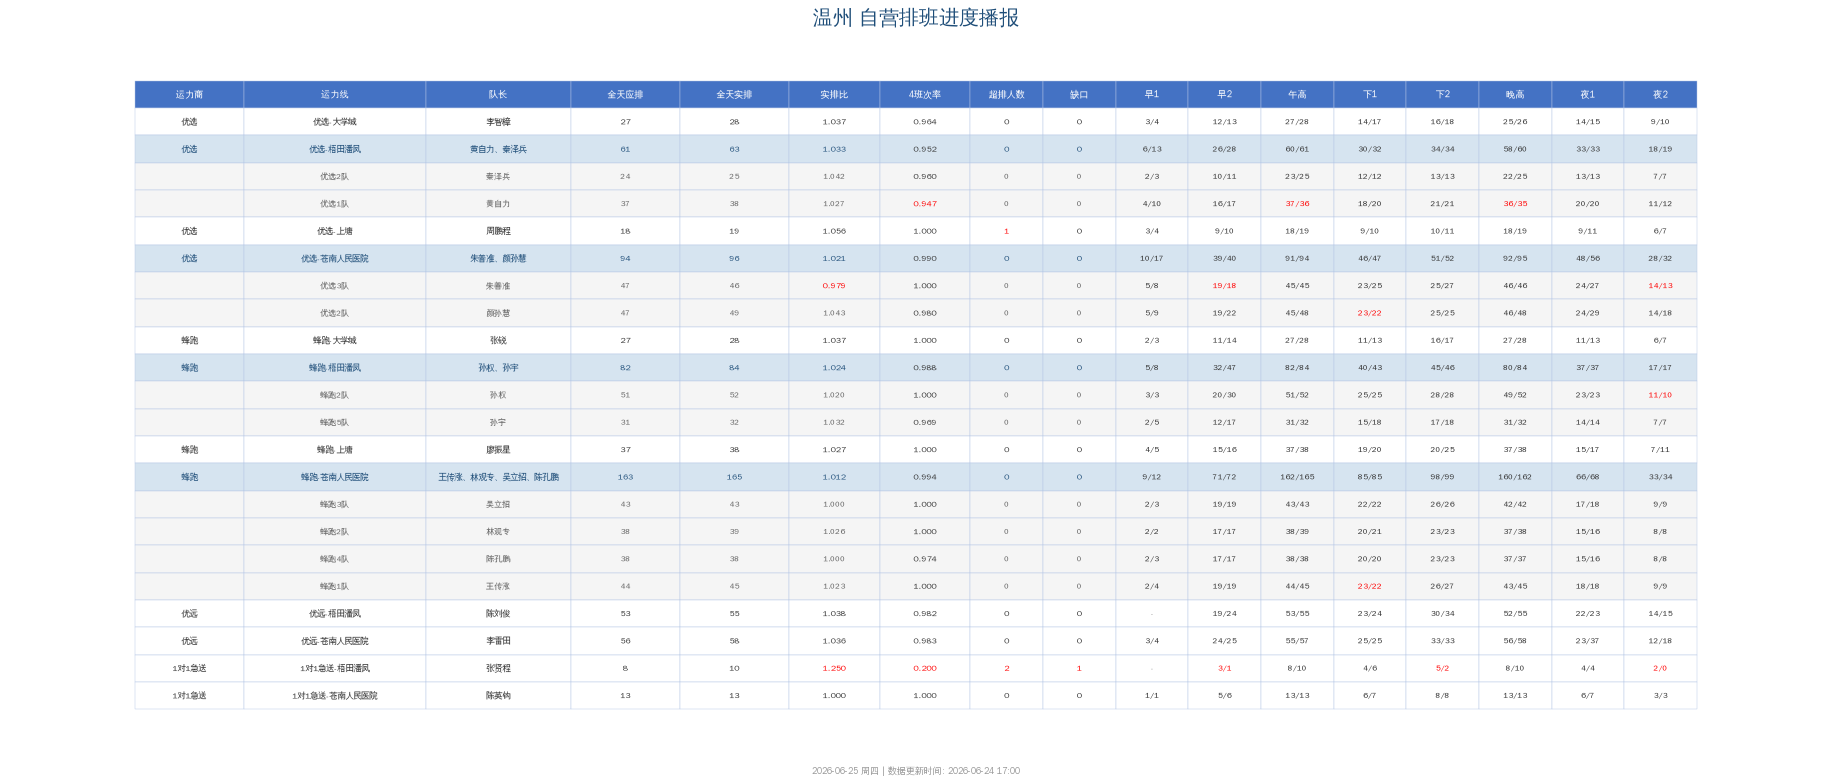Image resolution: width=1832 pixels, height=784 pixels.
Task: Click ratio value 1.056 in 优选-上塘 row
Action: click(x=834, y=231)
